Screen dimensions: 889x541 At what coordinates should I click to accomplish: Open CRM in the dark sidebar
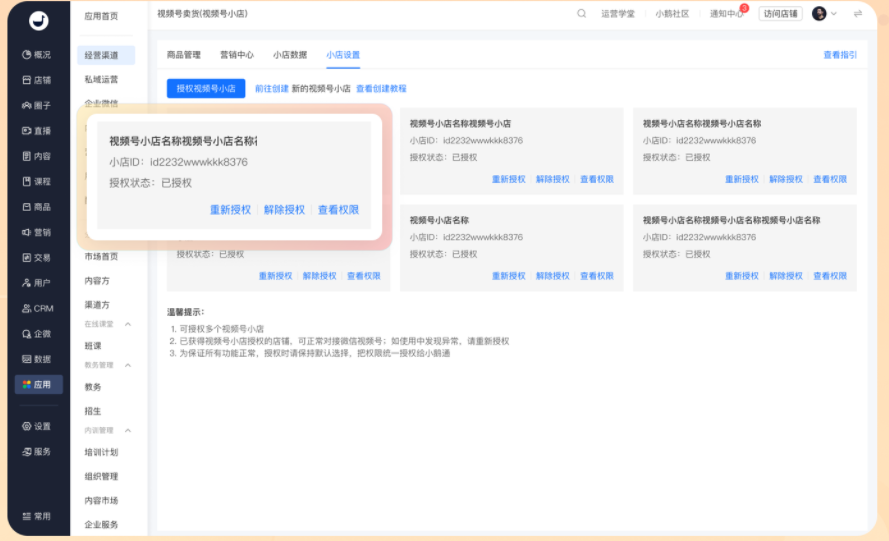pyautogui.click(x=37, y=308)
